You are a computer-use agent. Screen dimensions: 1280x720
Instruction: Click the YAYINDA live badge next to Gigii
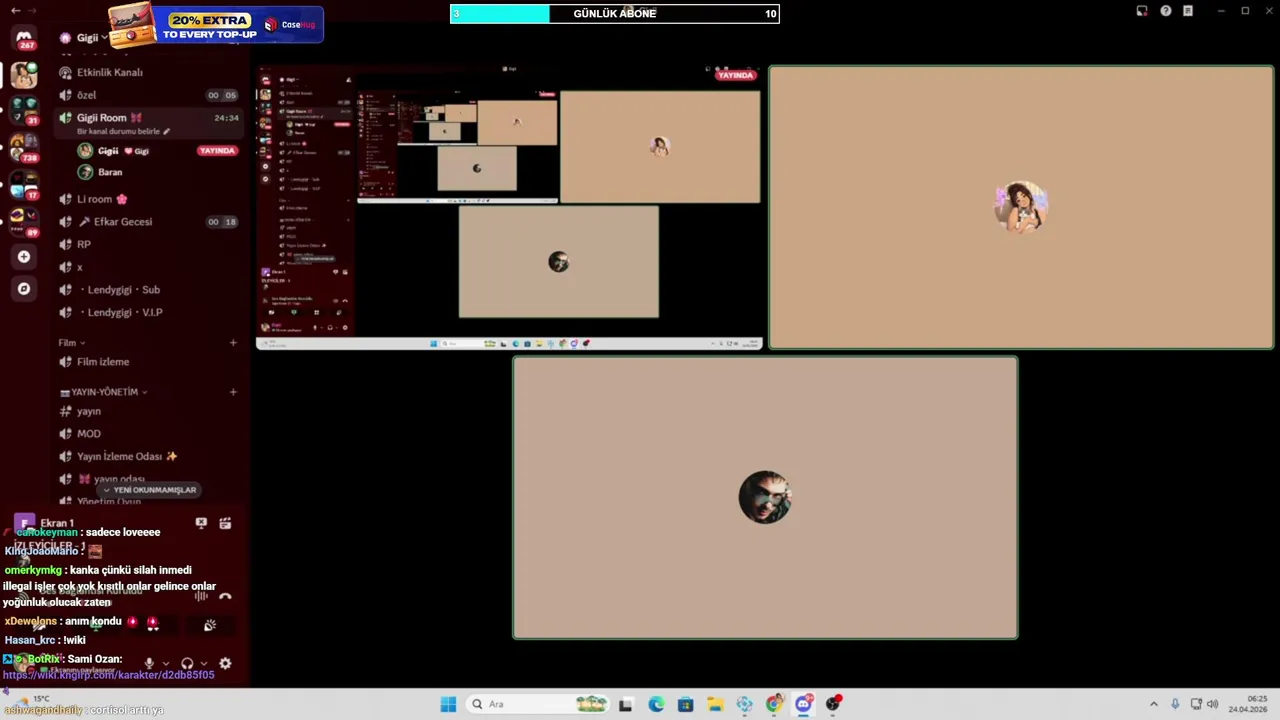pos(217,151)
